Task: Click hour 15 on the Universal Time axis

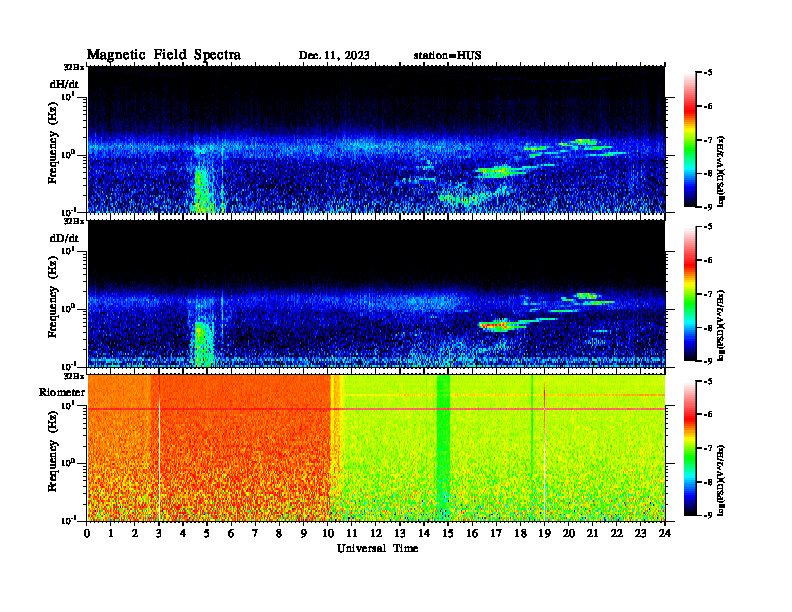Action: tap(448, 533)
